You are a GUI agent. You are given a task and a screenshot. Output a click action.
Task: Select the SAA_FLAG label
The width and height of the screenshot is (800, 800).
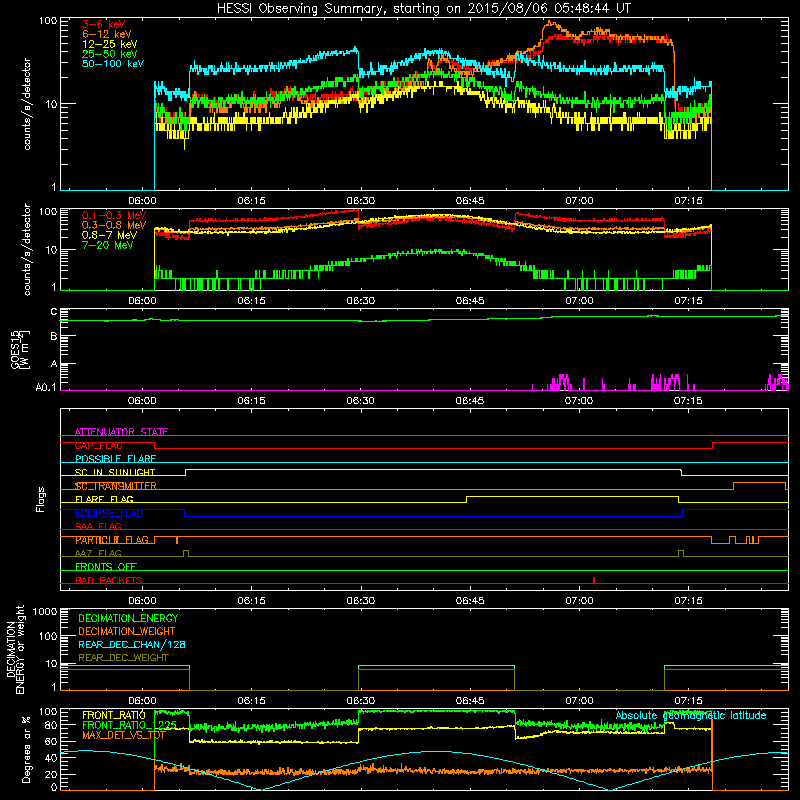tap(98, 527)
